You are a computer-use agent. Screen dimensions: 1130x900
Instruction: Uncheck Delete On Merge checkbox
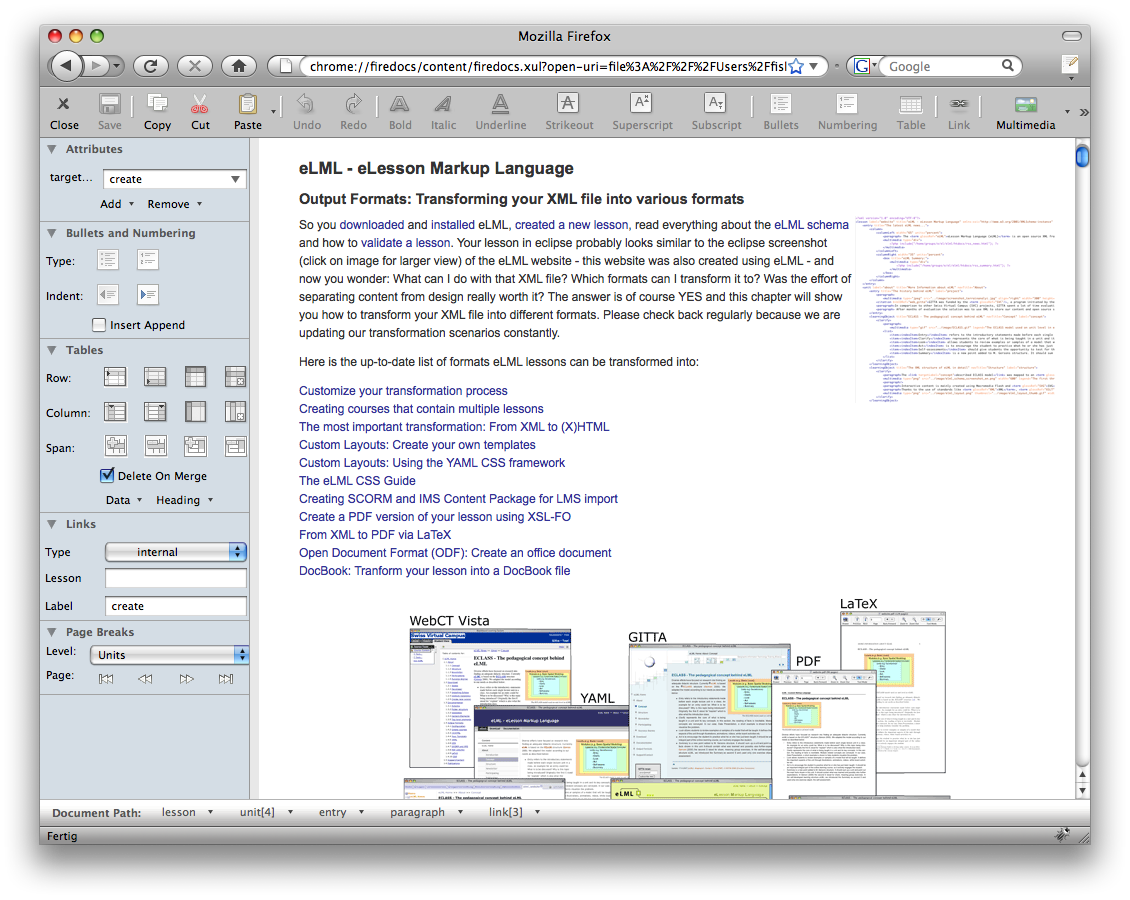[107, 475]
